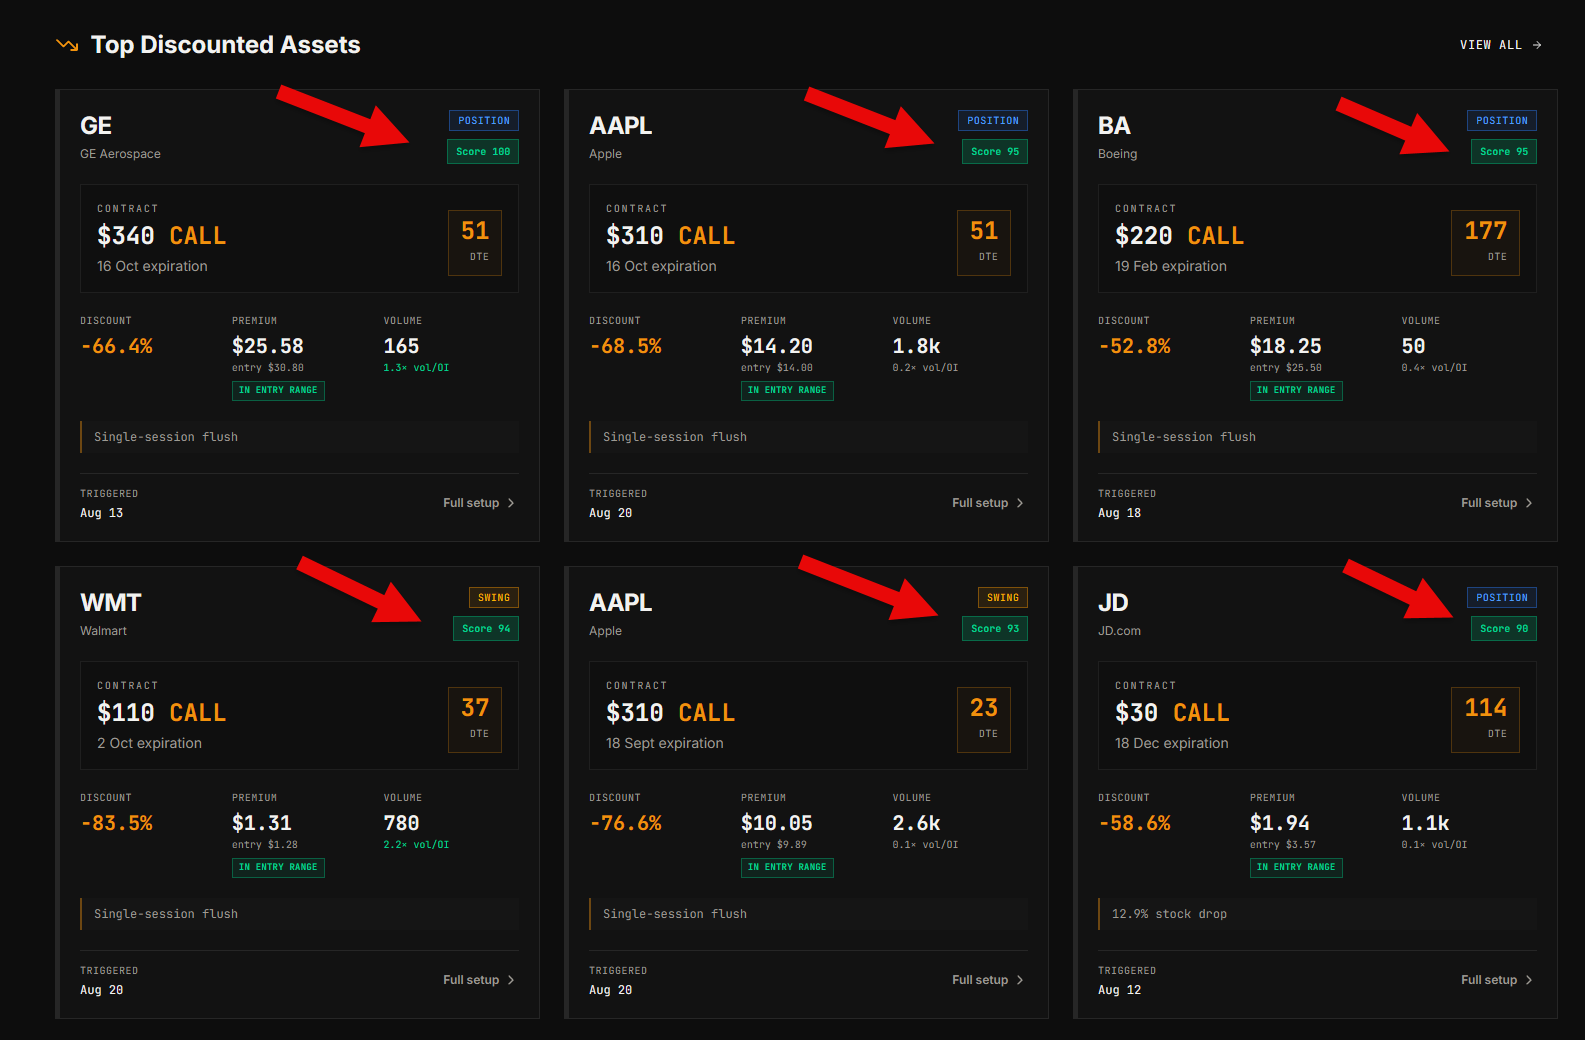The image size is (1585, 1040).
Task: Click the 37 DTE box on WMT
Action: click(475, 719)
